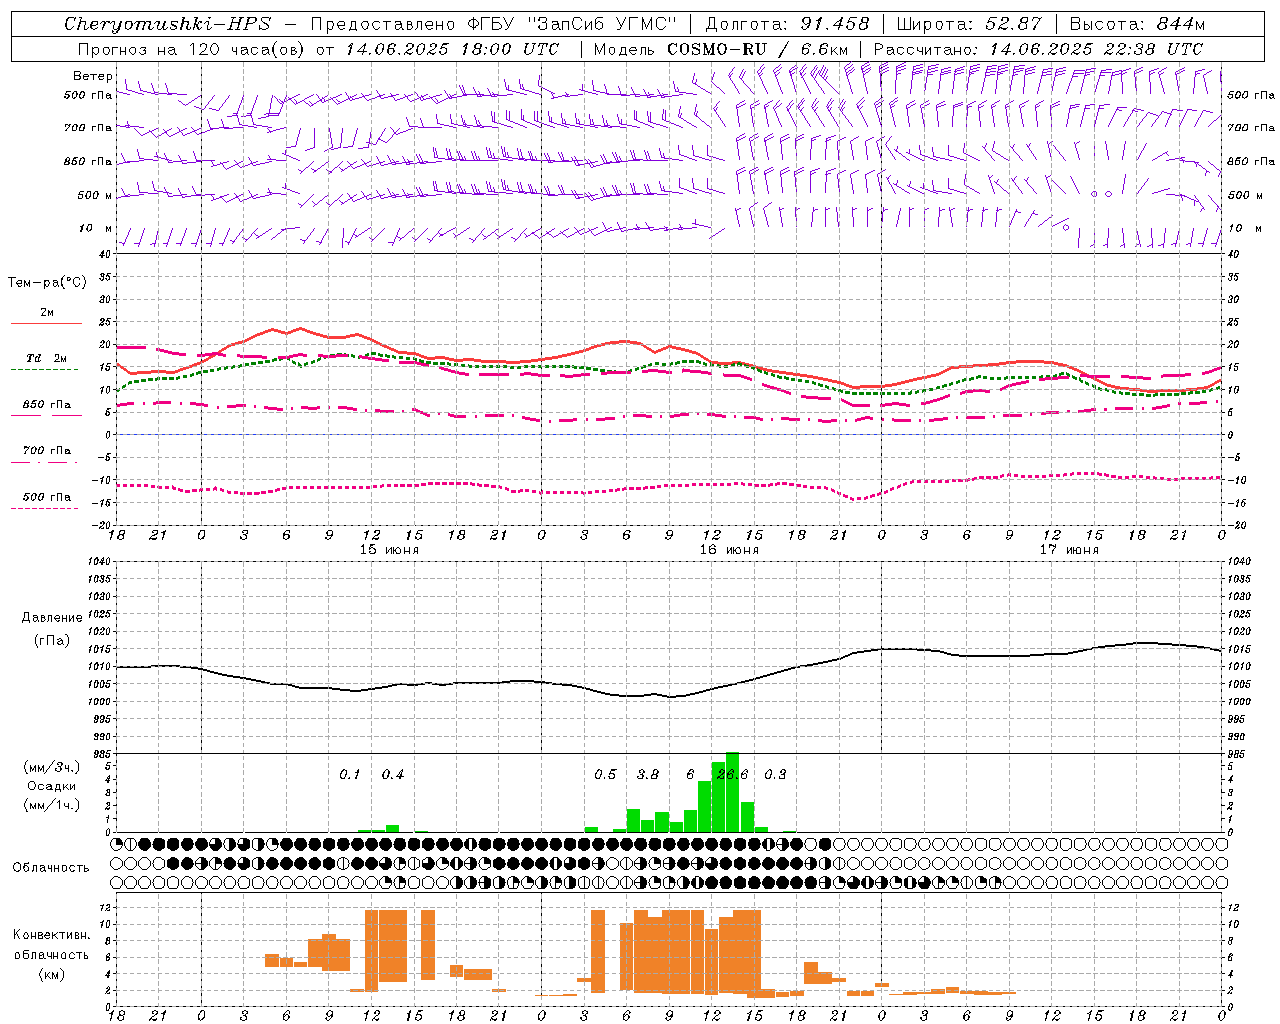Click the Cheryomushki-HPS station title
The image size is (1280, 1024).
[x=167, y=24]
